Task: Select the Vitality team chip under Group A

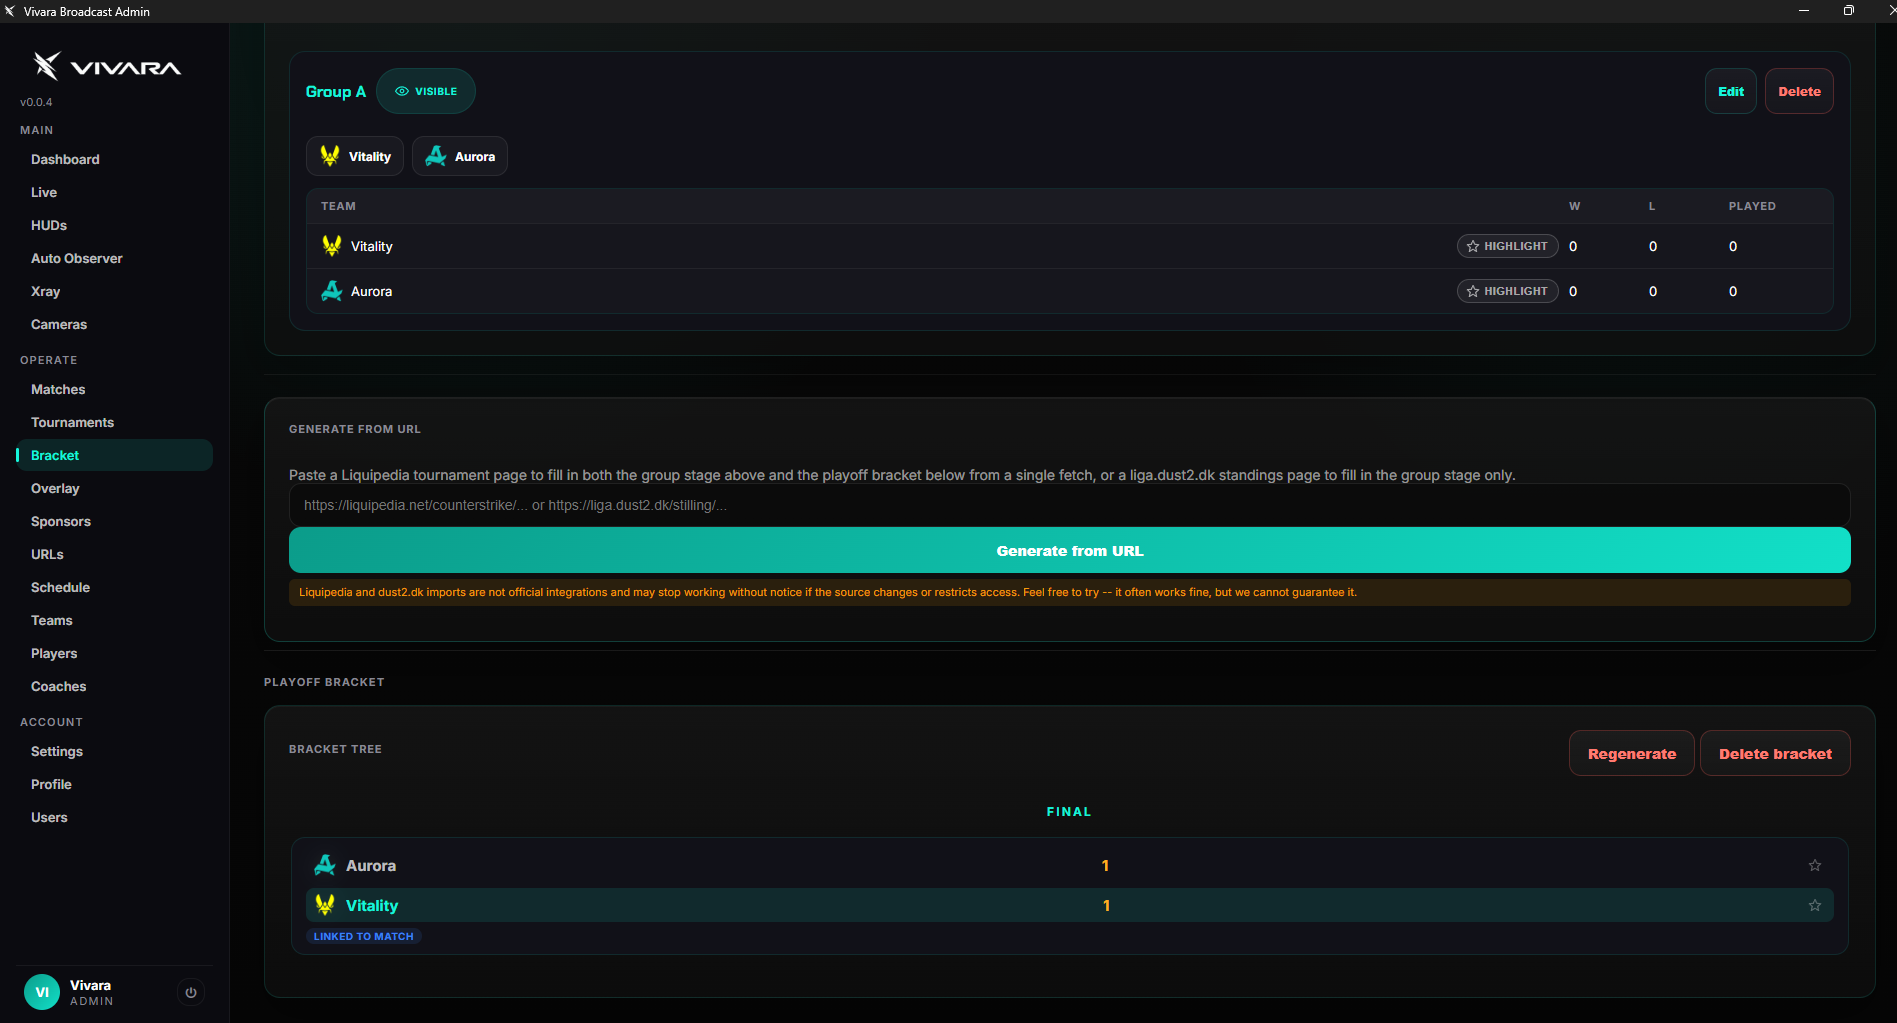Action: pos(355,156)
